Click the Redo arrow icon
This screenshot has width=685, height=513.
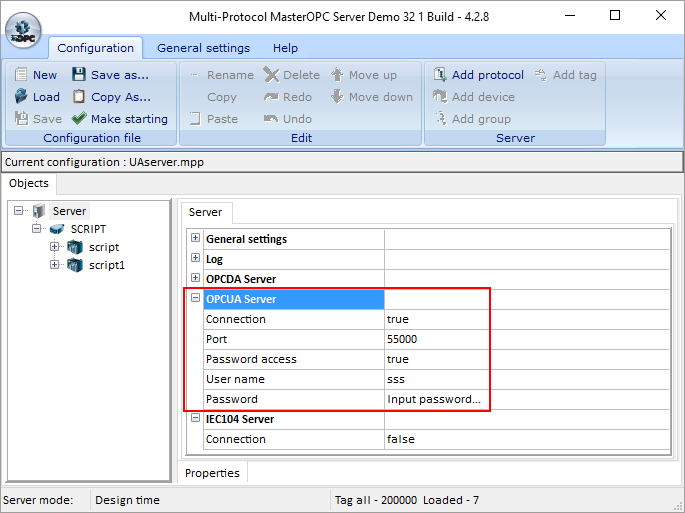(x=271, y=97)
